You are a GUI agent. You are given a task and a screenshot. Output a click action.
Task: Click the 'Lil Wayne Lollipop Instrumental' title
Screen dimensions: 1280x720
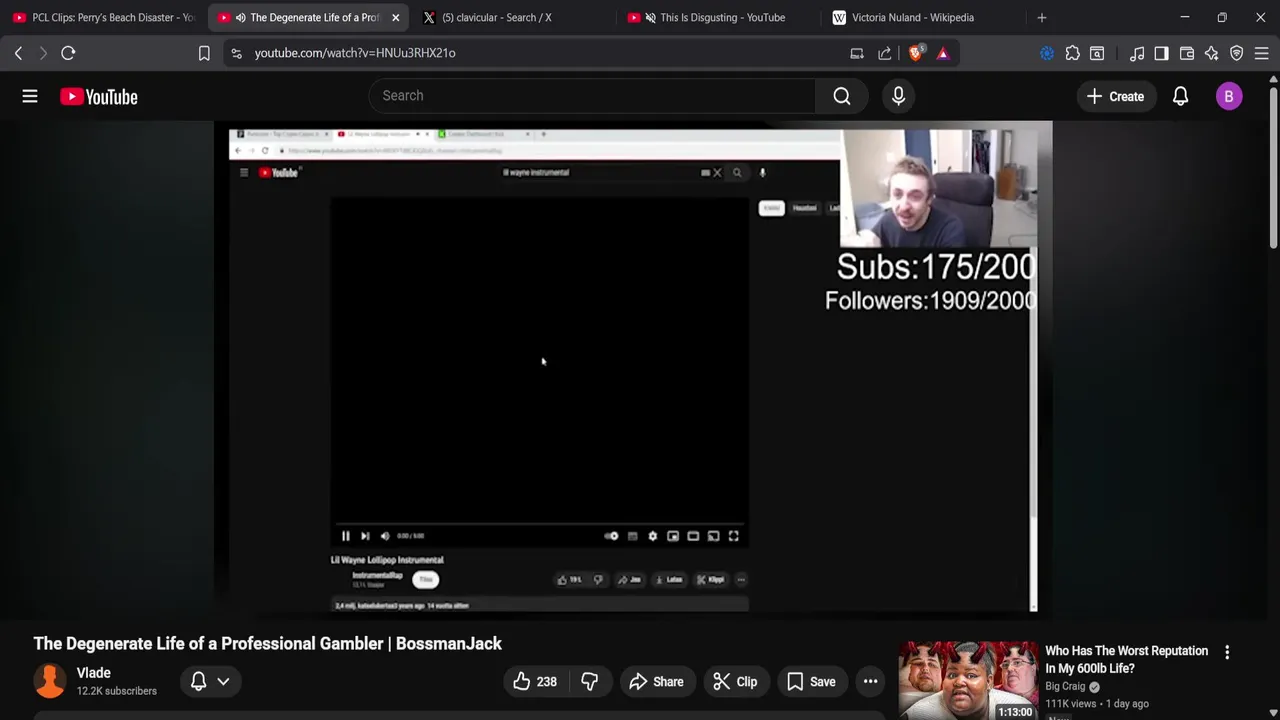tap(387, 560)
